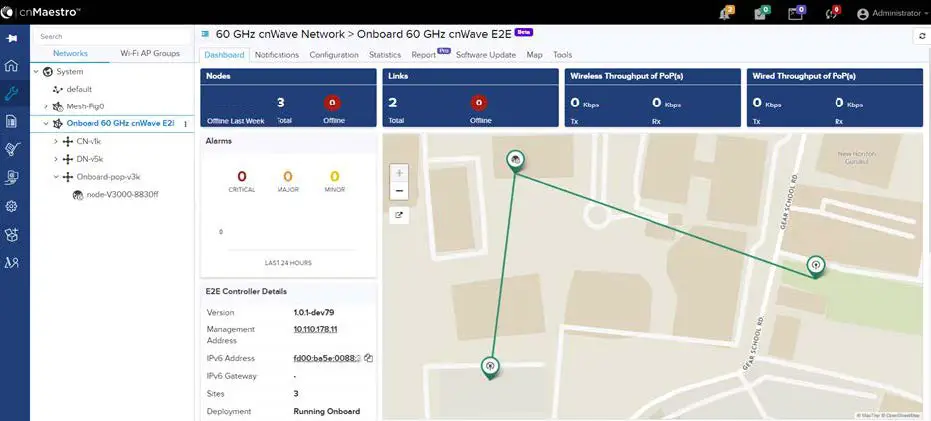
Task: Click the IPv6 address fd00:ba5e:0088 link
Action: (327, 358)
